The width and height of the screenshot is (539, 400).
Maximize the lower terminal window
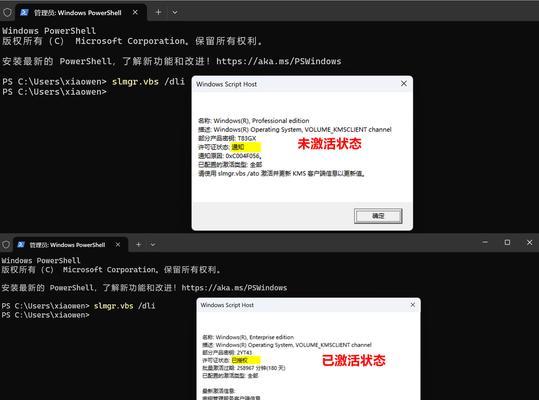(x=507, y=243)
